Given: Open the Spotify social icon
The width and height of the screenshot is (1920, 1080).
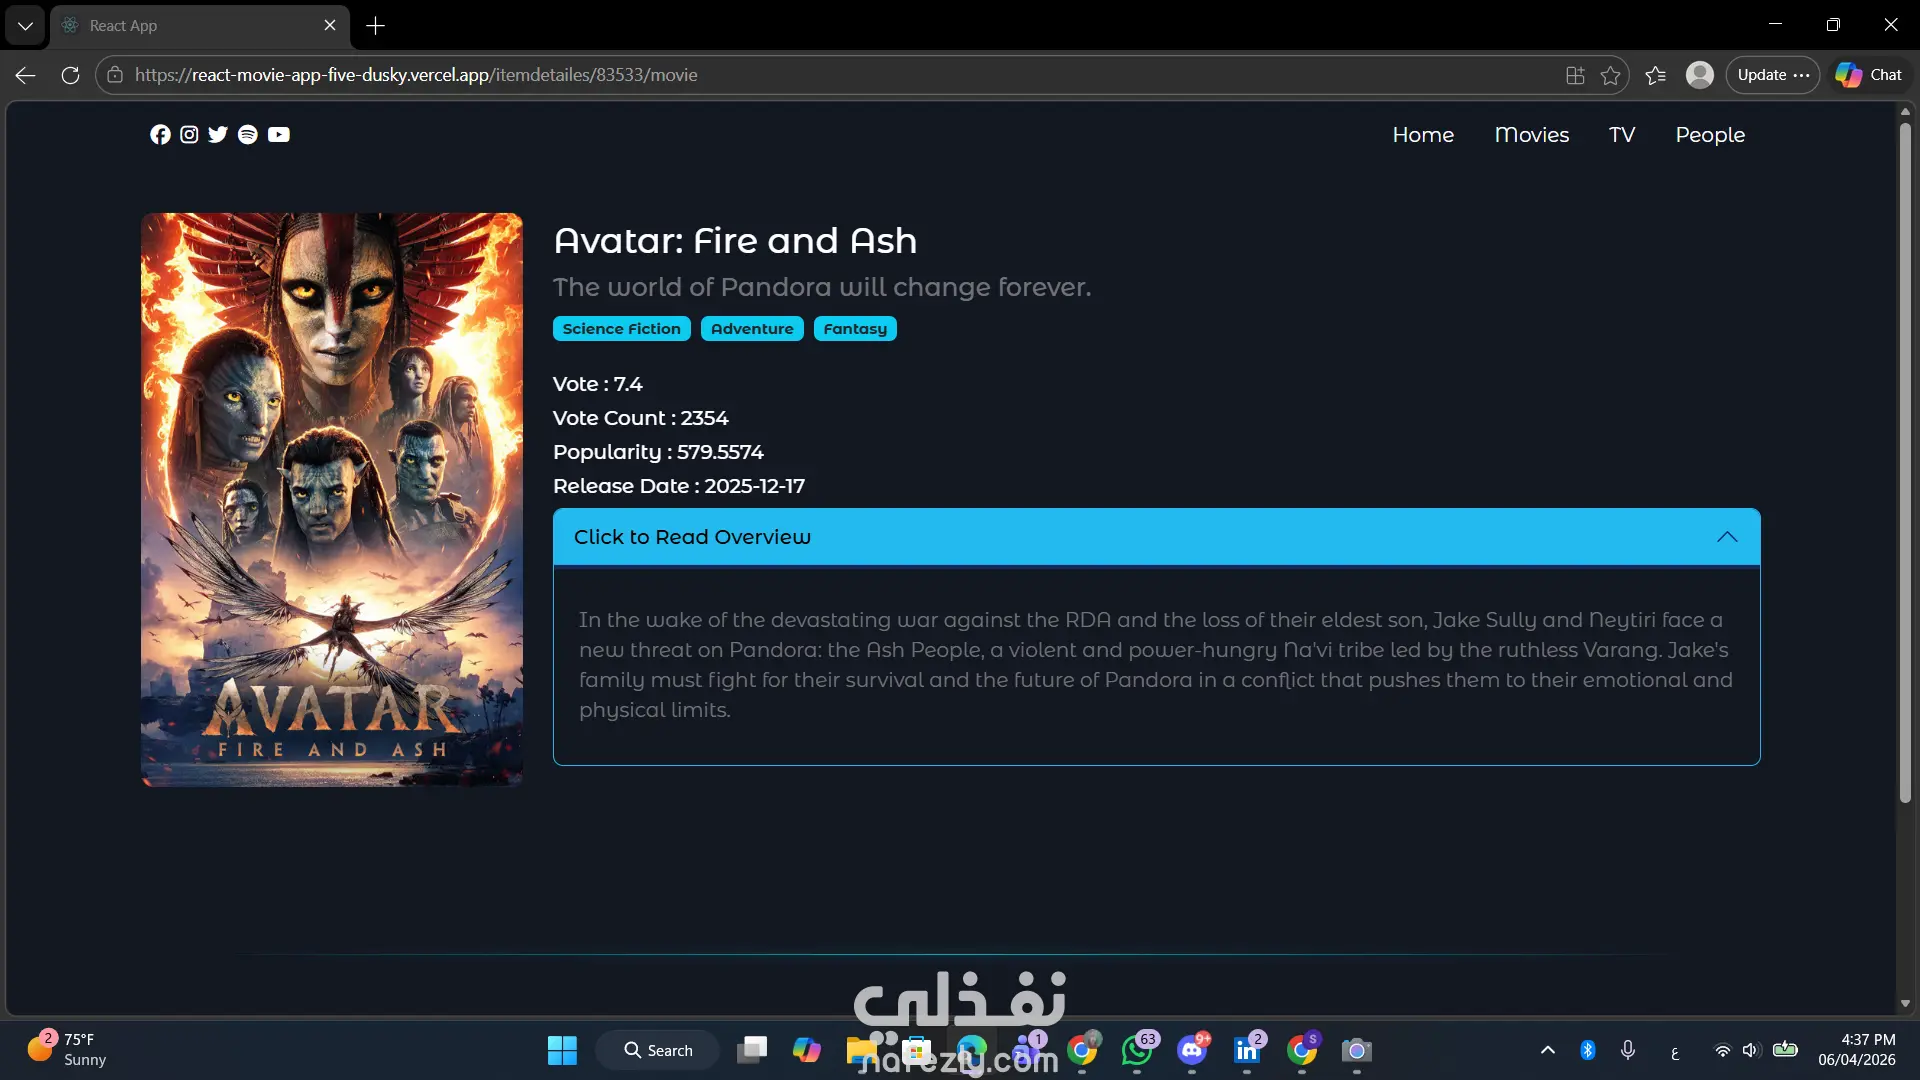Looking at the screenshot, I should coord(248,135).
